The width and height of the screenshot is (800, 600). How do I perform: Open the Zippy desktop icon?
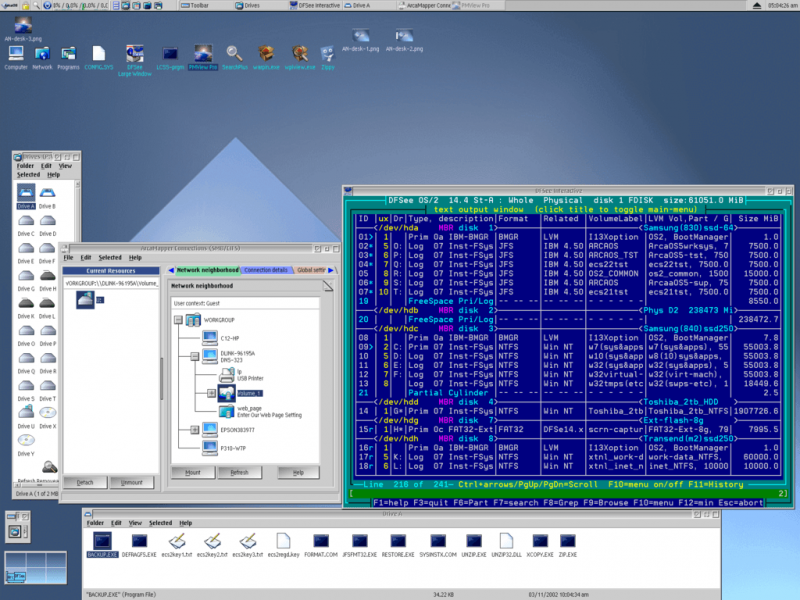pyautogui.click(x=328, y=57)
